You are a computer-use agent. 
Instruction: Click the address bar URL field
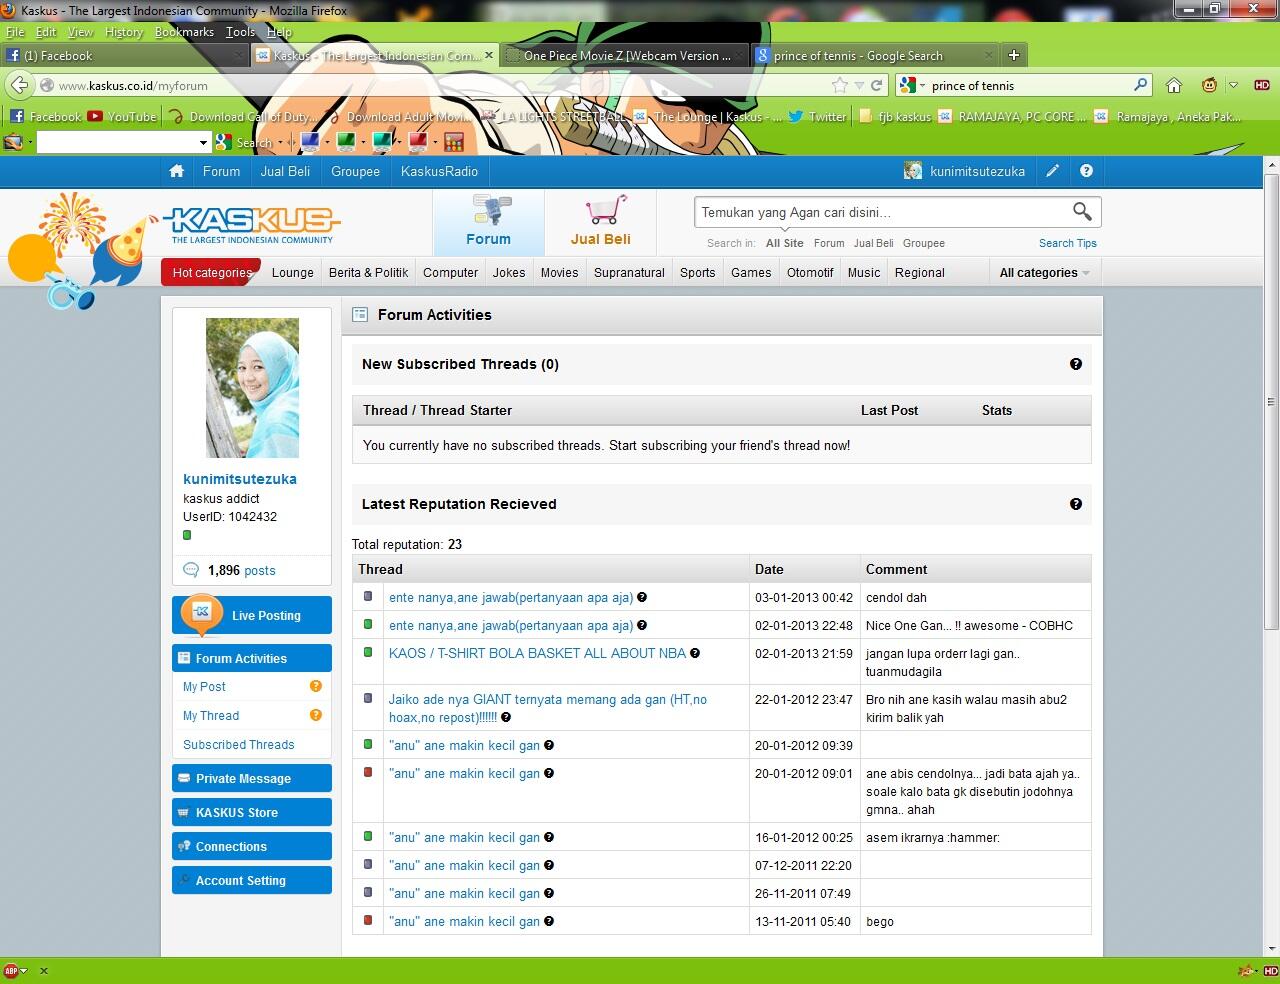point(440,85)
